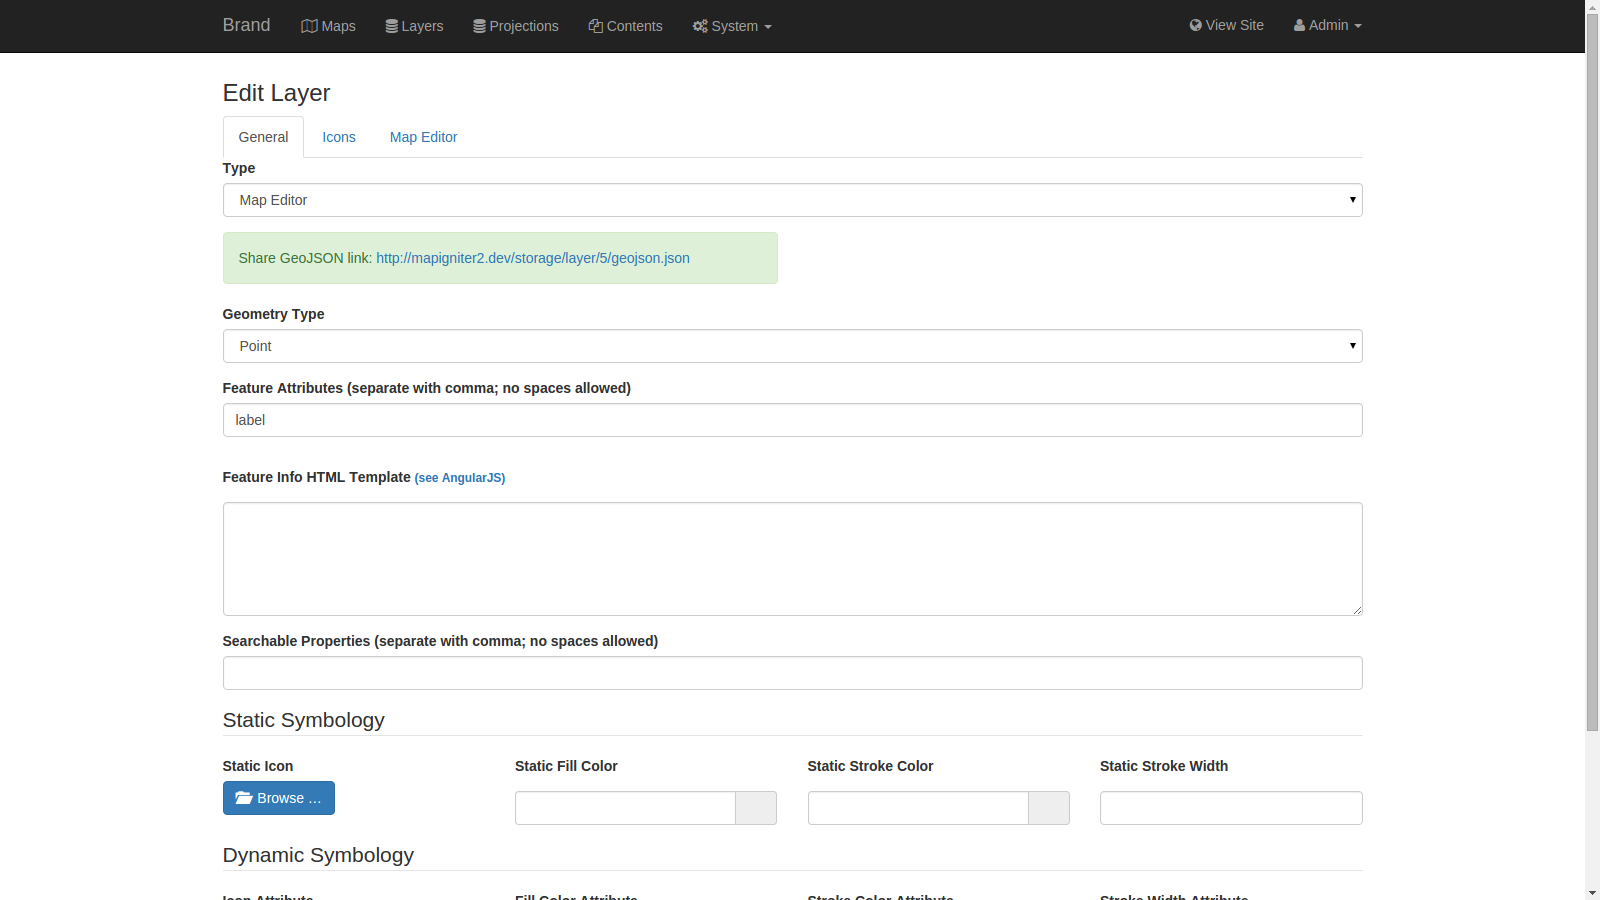This screenshot has width=1600, height=900.
Task: Open the AngularJS documentation link
Action: pos(460,478)
